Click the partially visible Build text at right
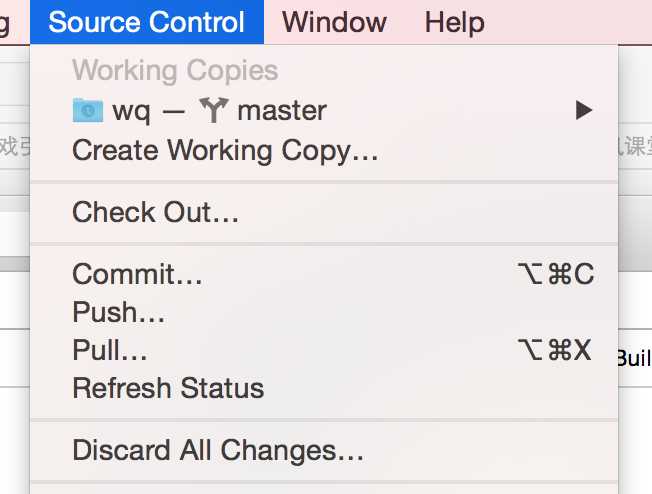Screen dimensions: 652x494 tap(635, 358)
